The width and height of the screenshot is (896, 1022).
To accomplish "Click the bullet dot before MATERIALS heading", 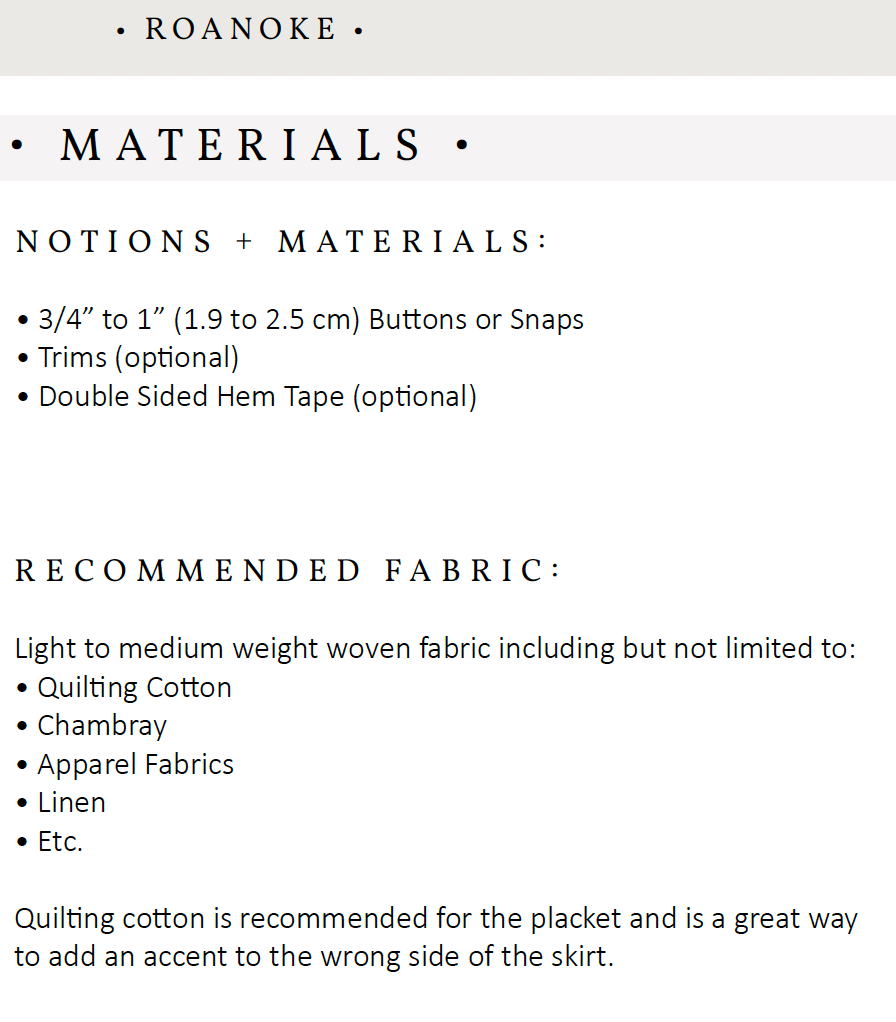I will point(16,147).
